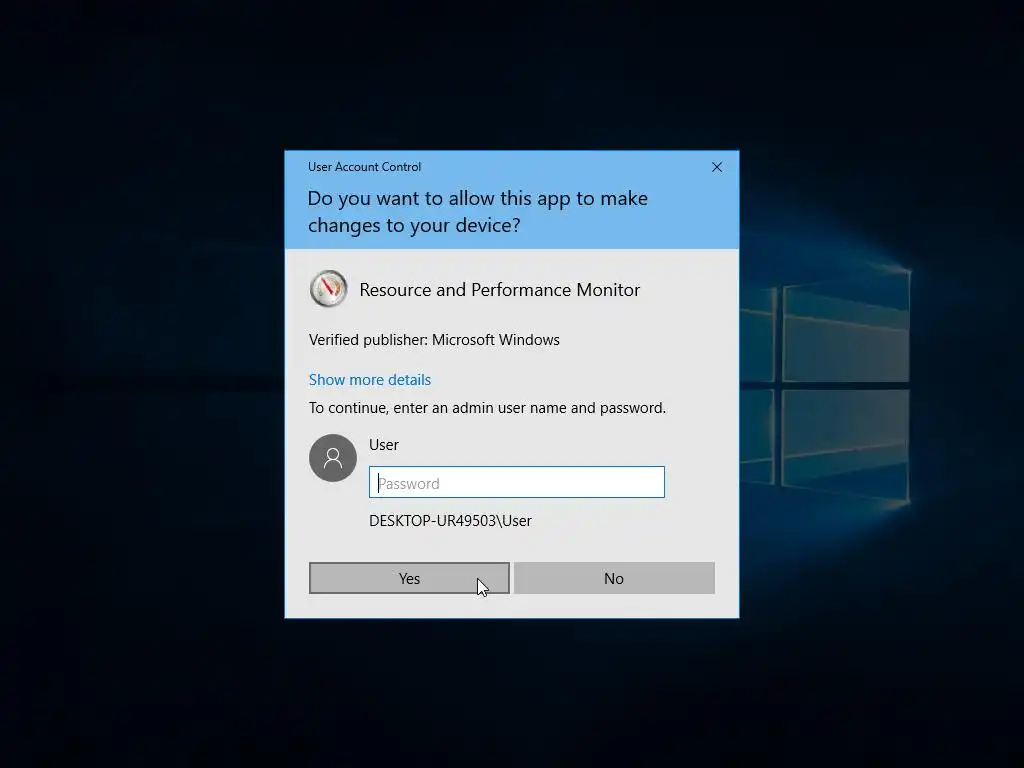Open the Show more details link
Viewport: 1024px width, 768px height.
pos(370,379)
